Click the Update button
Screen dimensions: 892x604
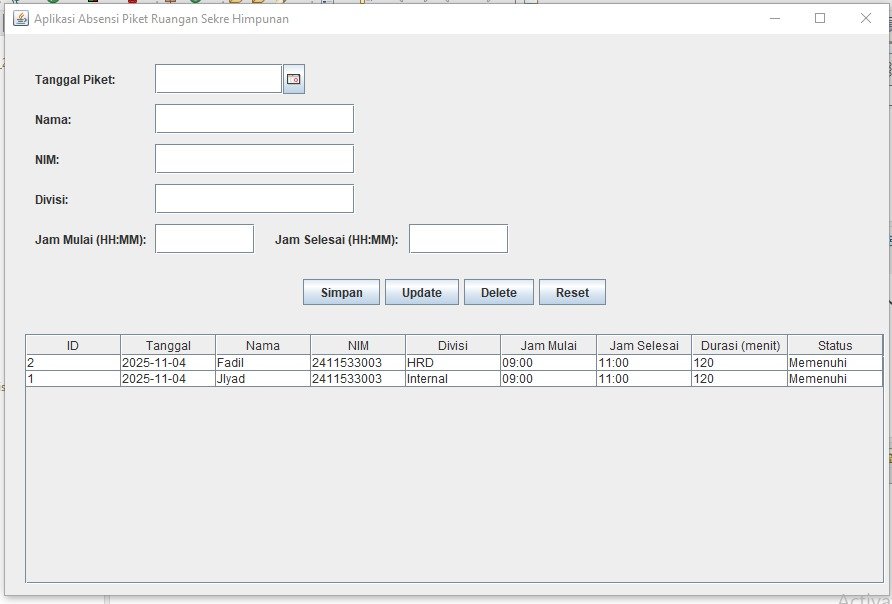pos(421,293)
